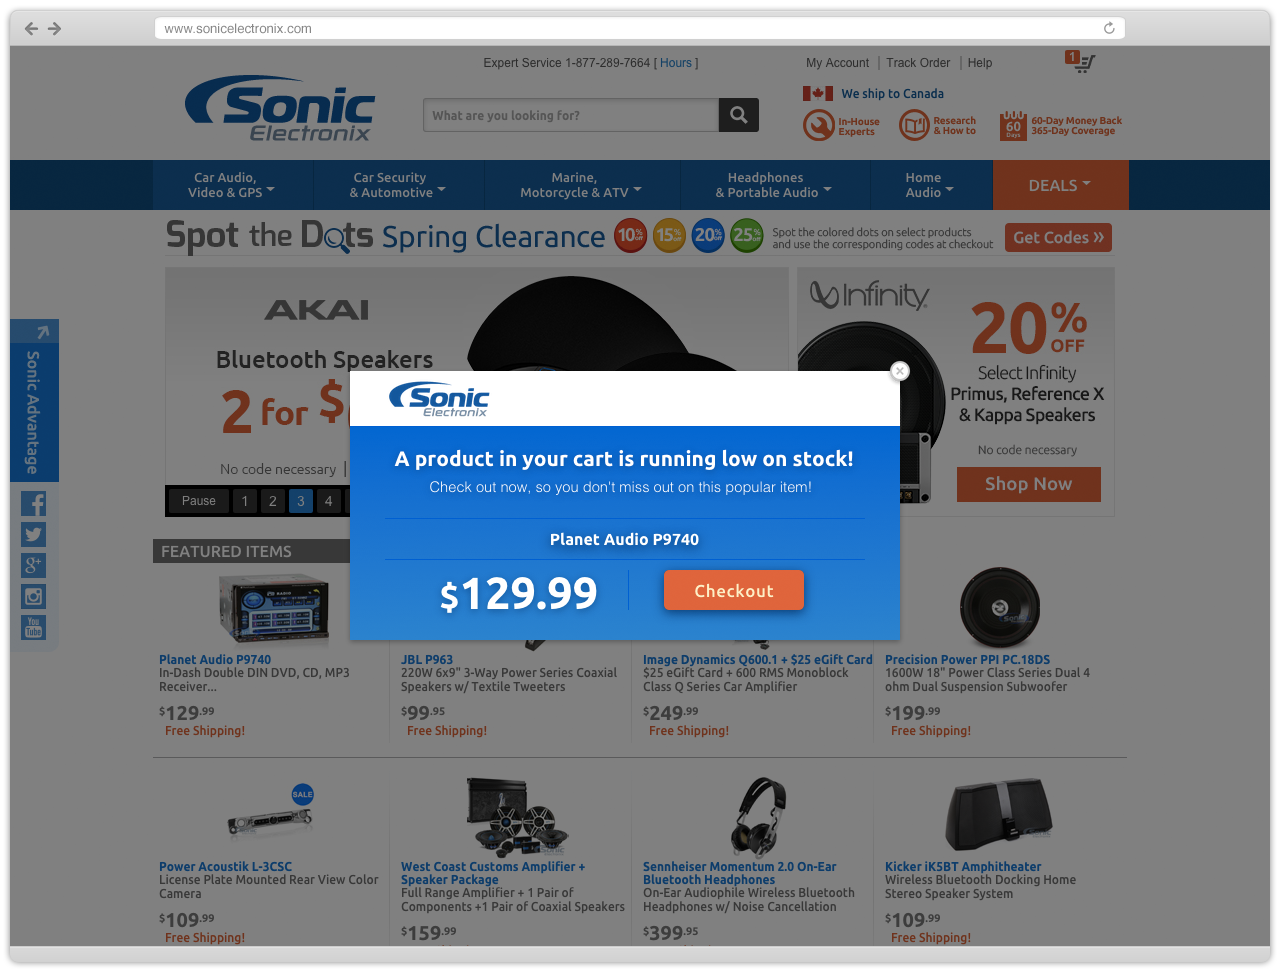Viewport: 1280px width, 972px height.
Task: Click the orange Checkout button
Action: [x=734, y=590]
